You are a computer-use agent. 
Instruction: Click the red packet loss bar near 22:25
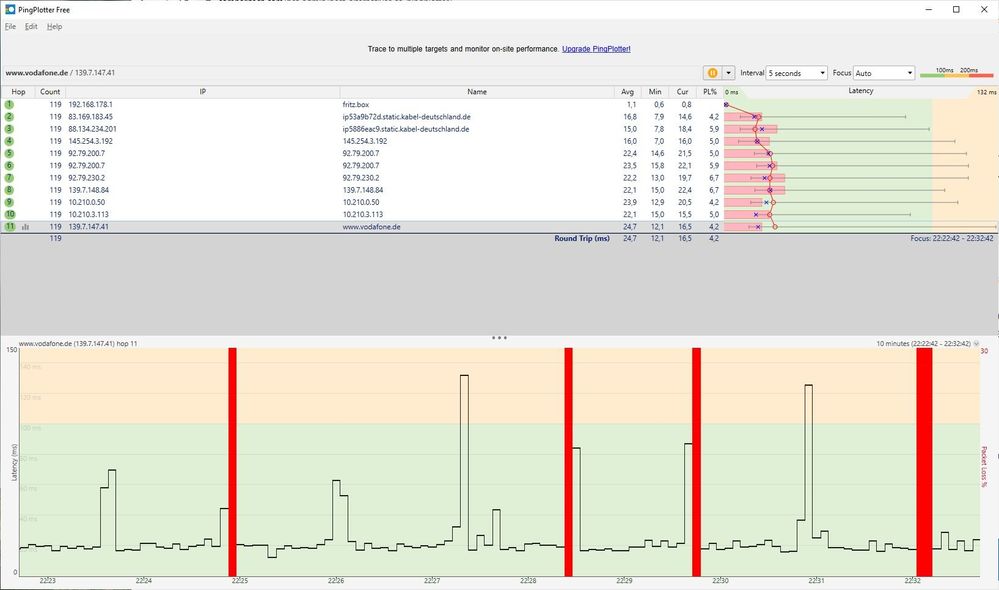233,462
